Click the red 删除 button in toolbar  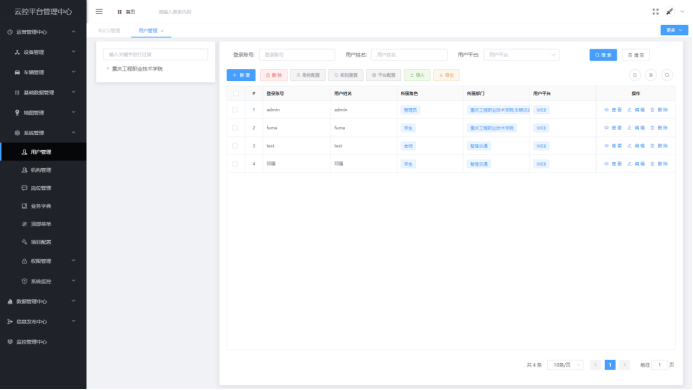click(274, 75)
